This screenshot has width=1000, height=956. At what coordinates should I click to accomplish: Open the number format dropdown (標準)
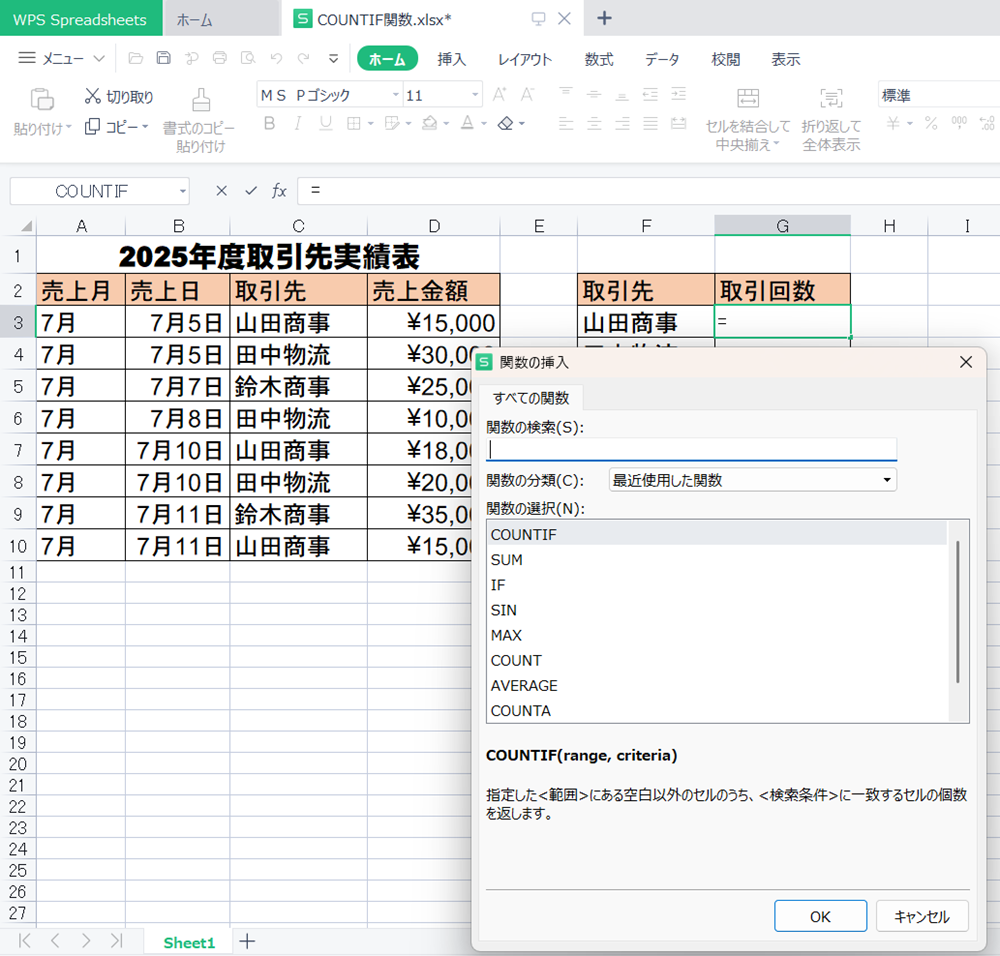[939, 95]
